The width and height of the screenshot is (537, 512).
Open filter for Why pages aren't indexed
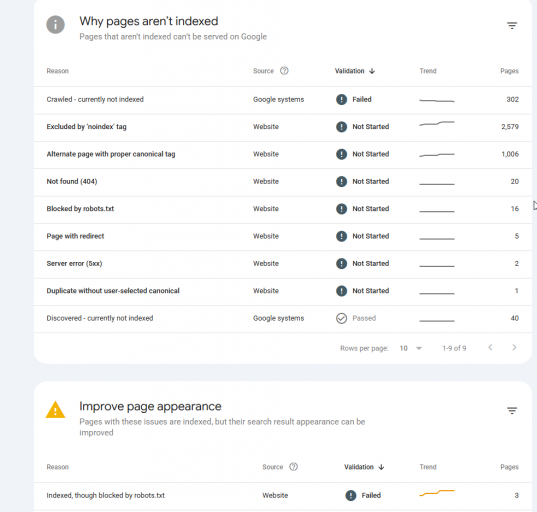tap(512, 25)
